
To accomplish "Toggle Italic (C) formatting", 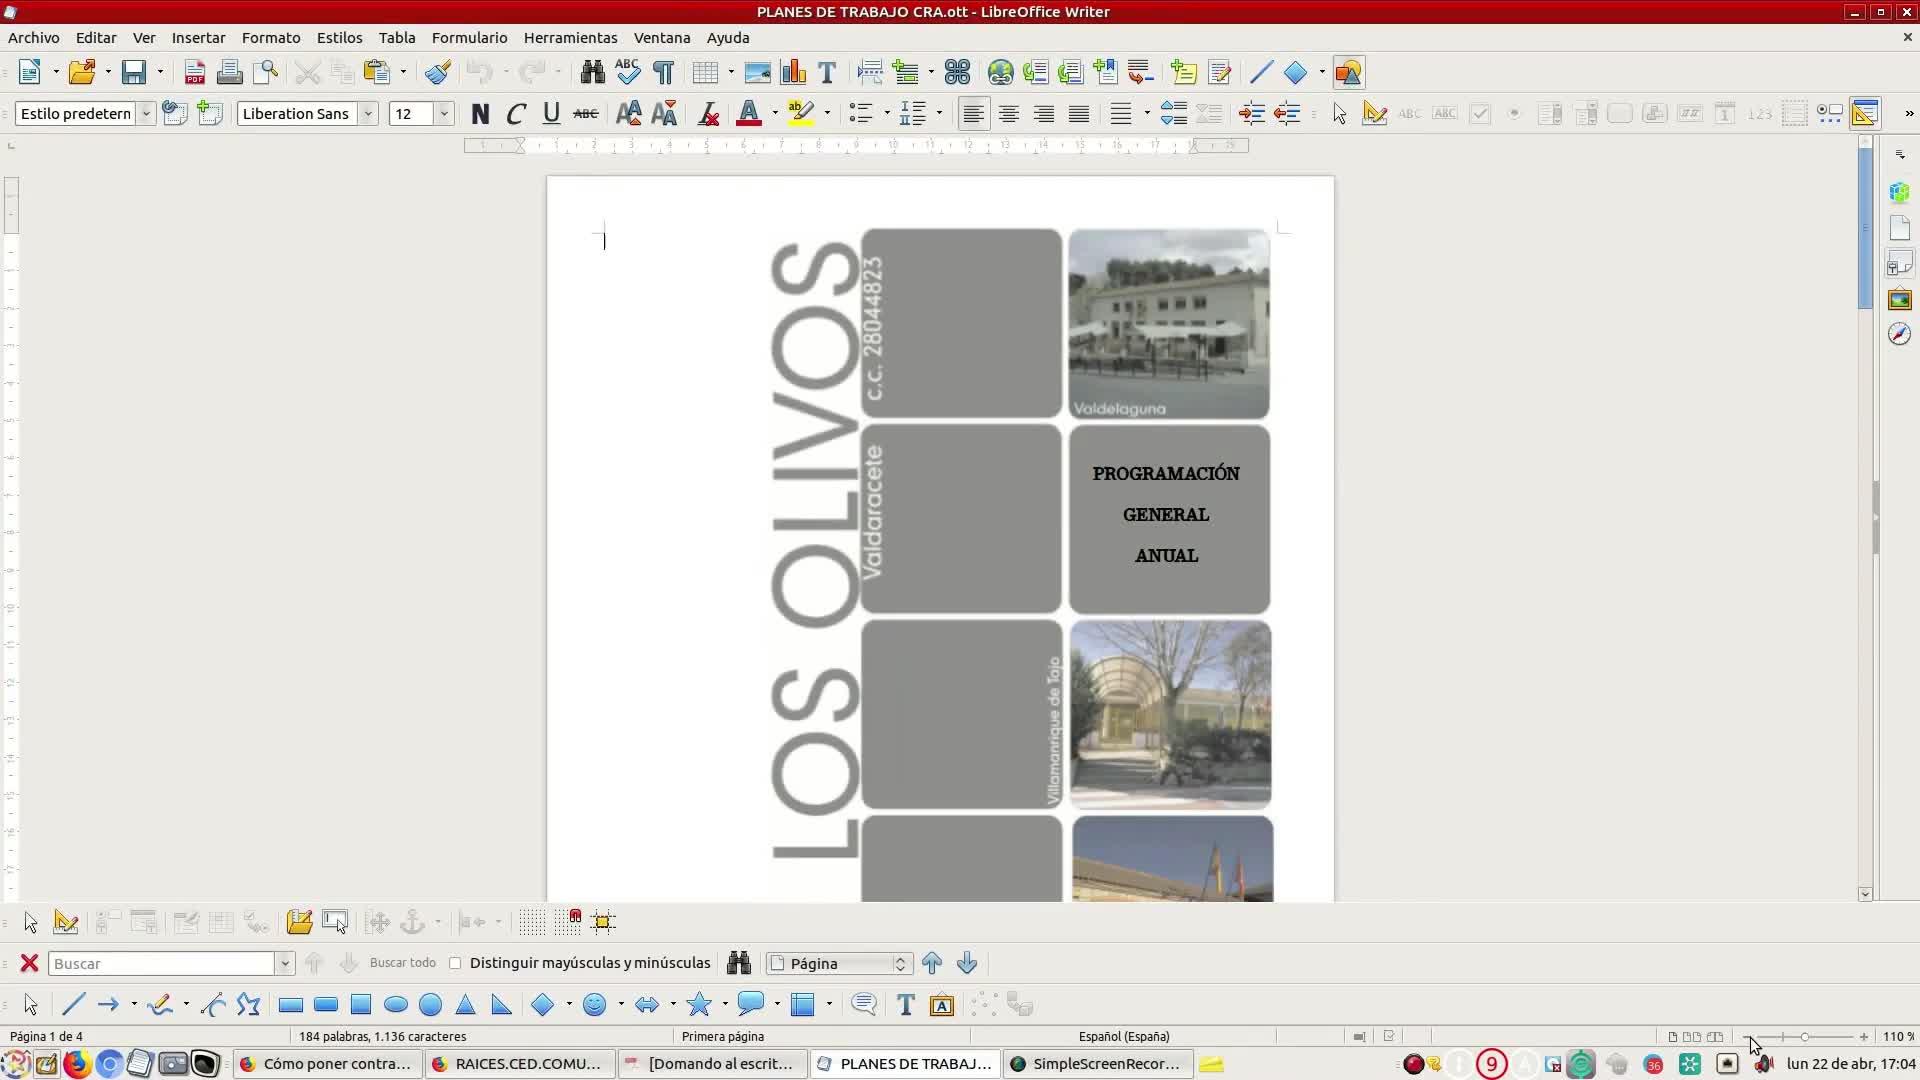I will [x=516, y=114].
